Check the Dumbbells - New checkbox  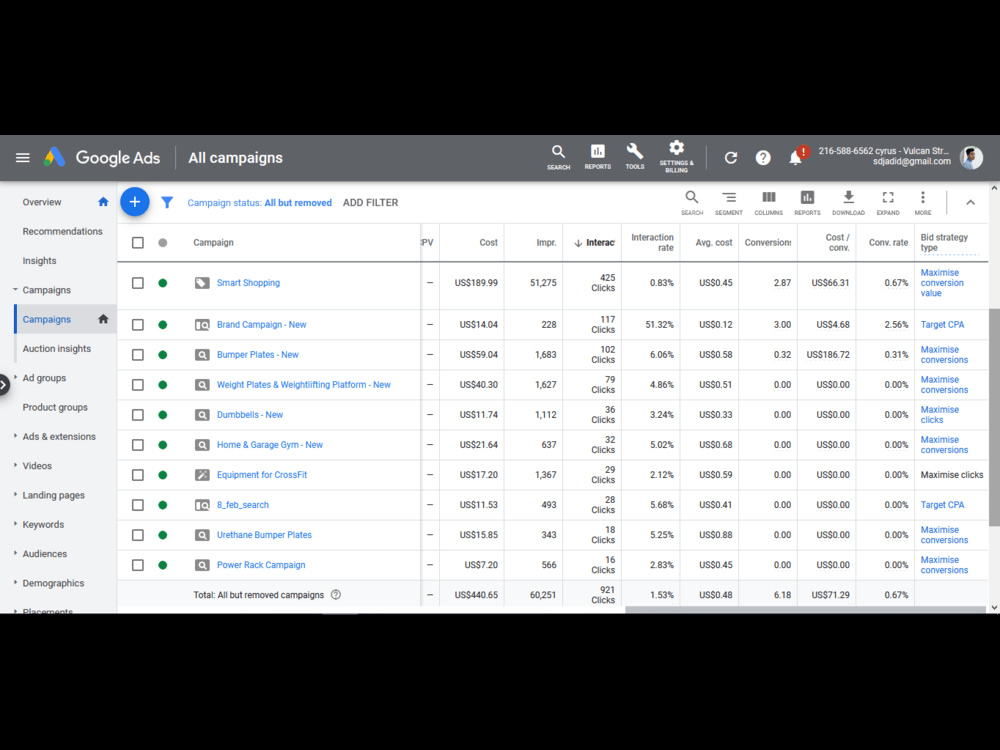click(138, 415)
